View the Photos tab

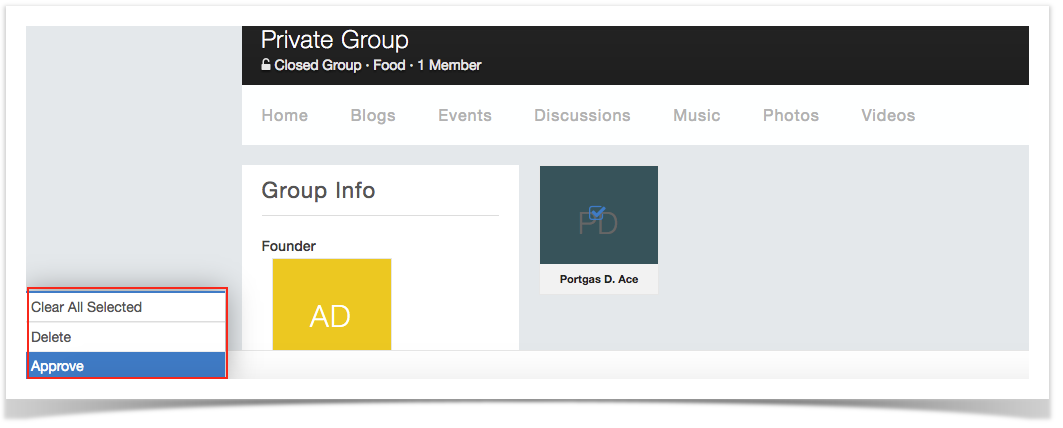791,115
